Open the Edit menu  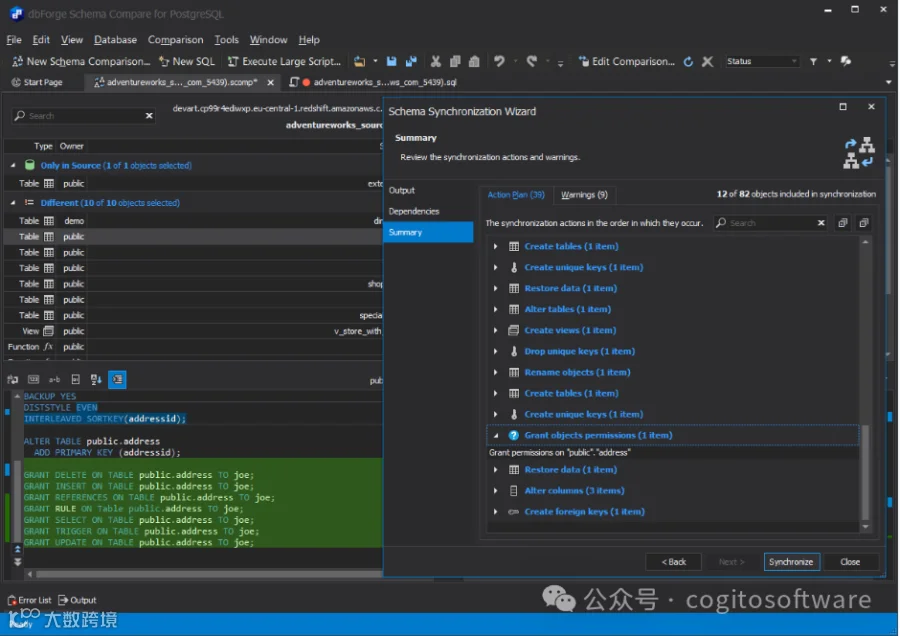pyautogui.click(x=41, y=40)
